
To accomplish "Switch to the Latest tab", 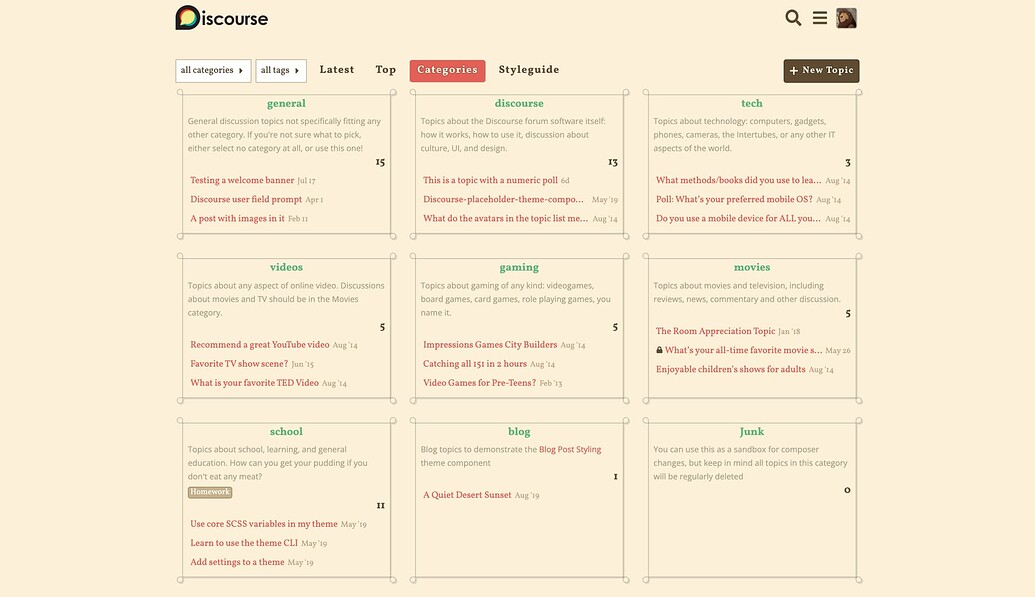I will coord(337,70).
